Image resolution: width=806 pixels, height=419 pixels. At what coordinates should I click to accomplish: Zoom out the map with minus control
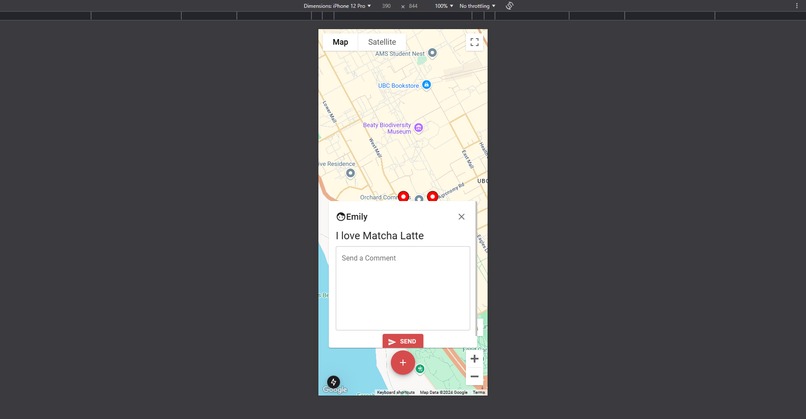coord(474,376)
